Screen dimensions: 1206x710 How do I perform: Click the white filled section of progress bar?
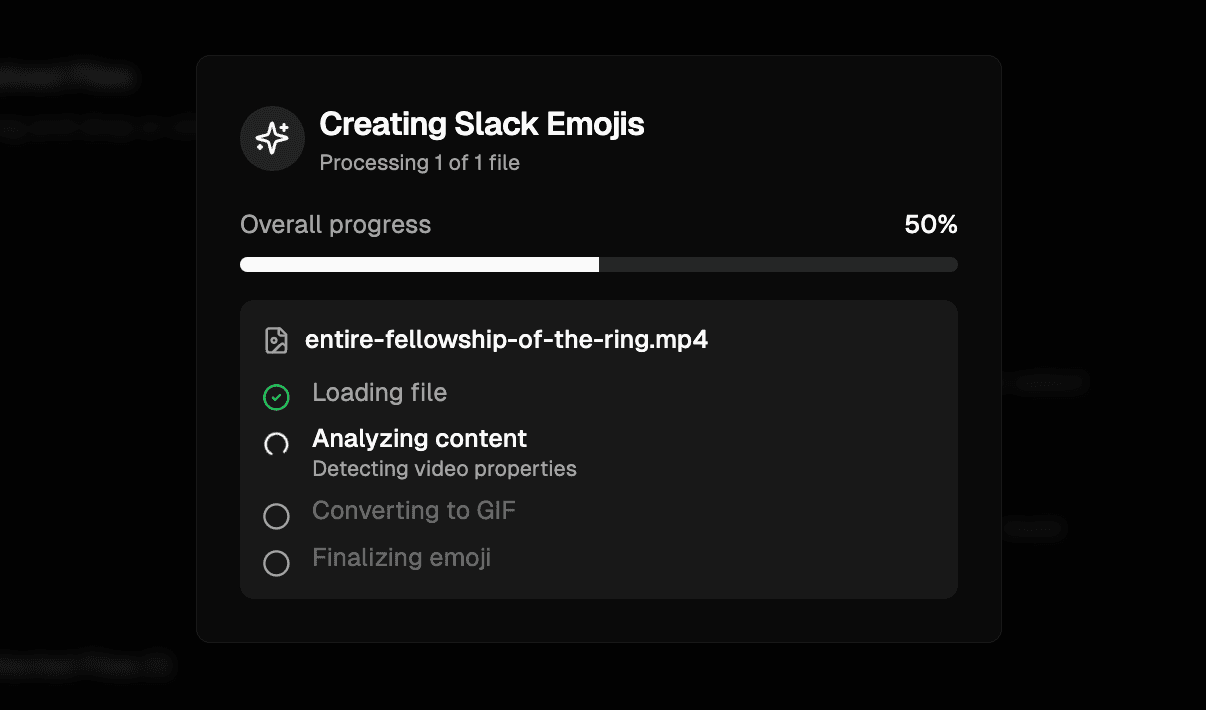coord(419,265)
